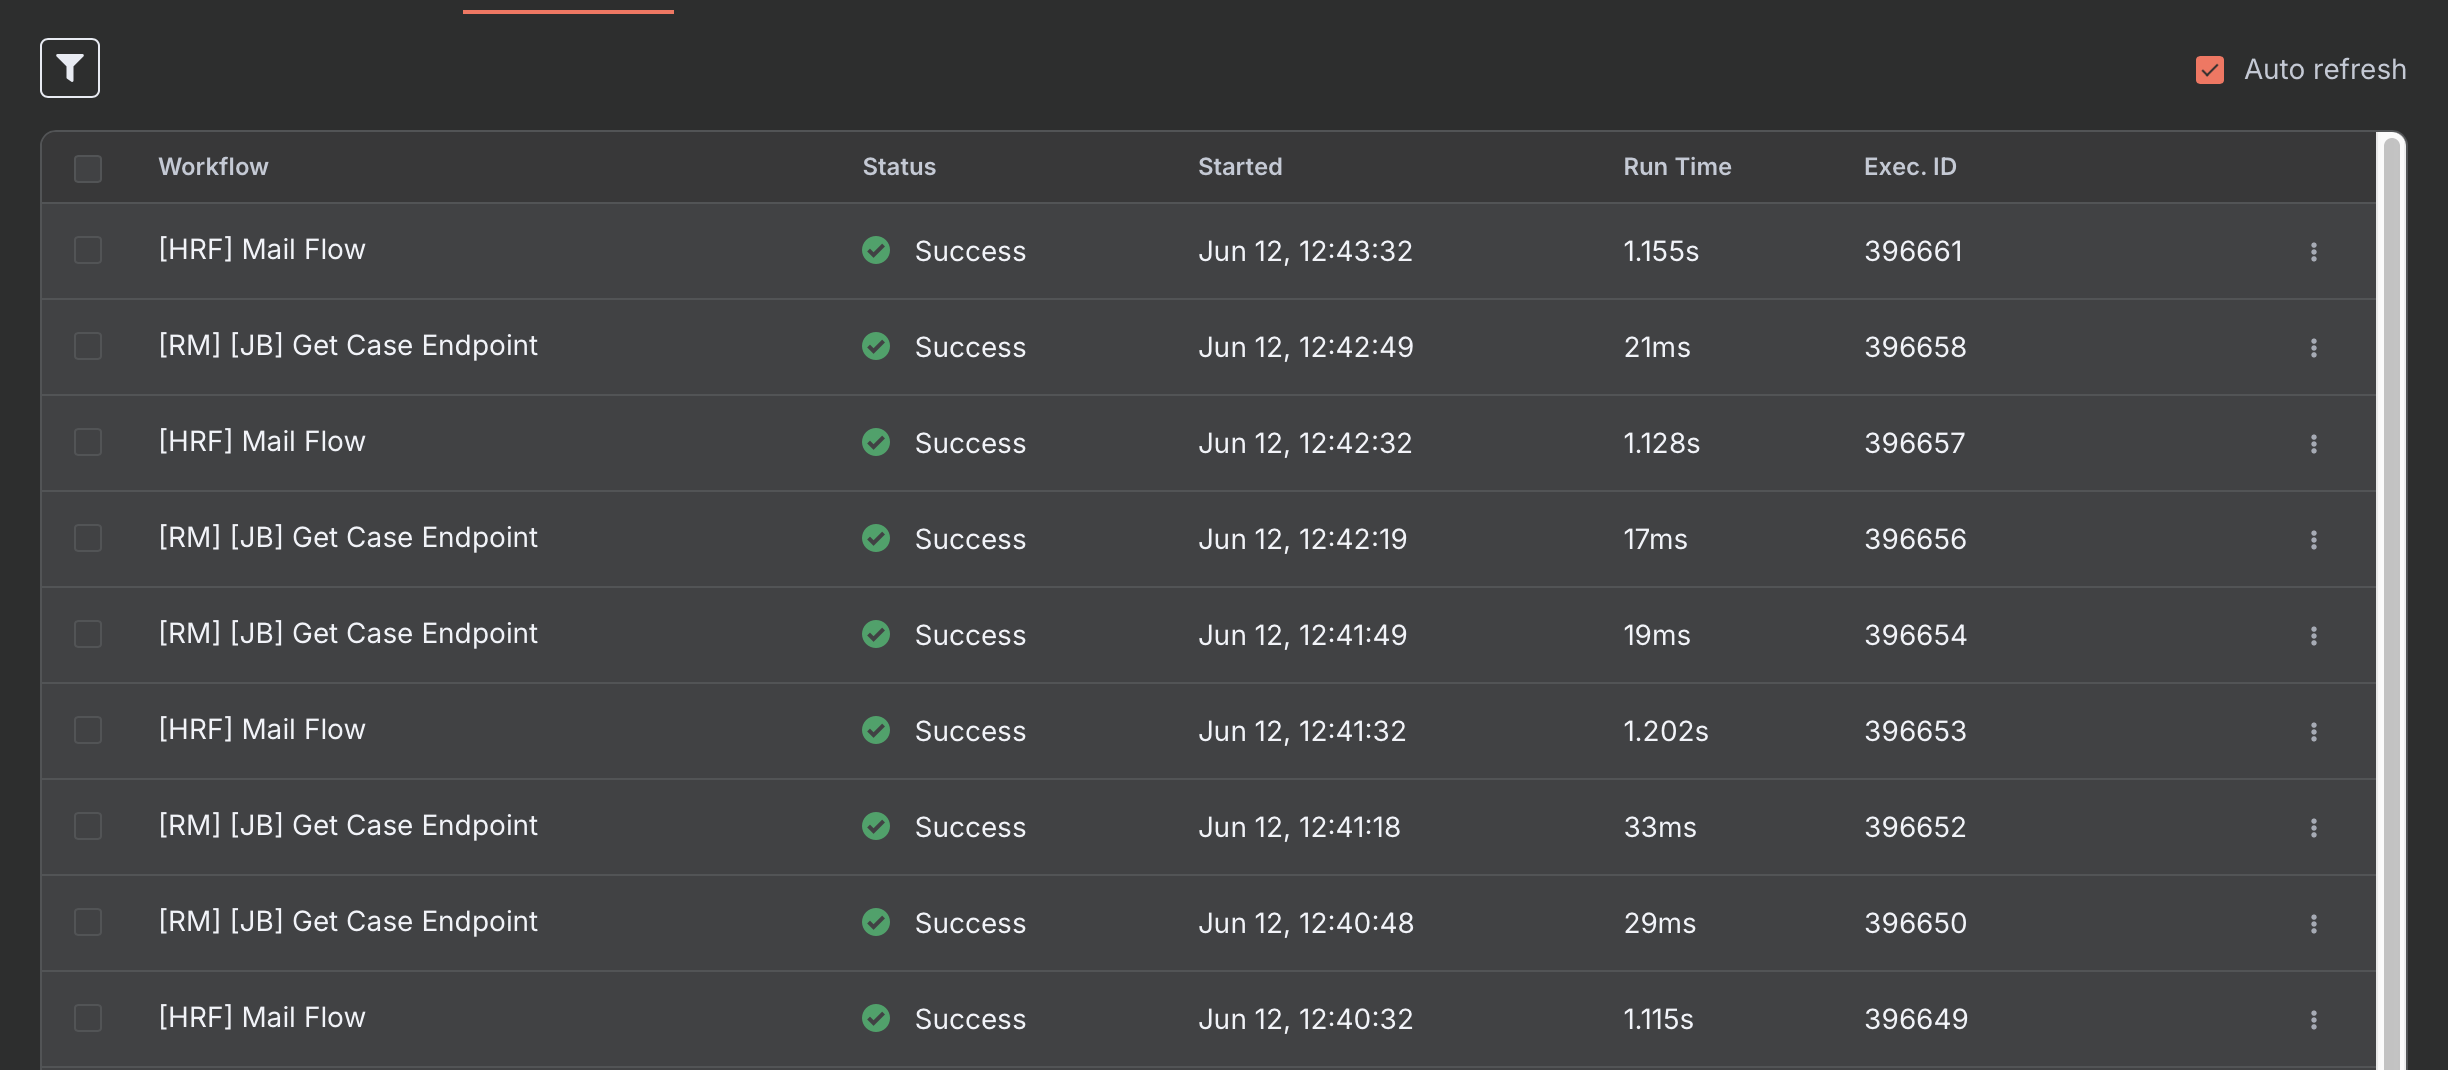Open three-dot menu for execution 396650
The height and width of the screenshot is (1070, 2448).
(2313, 923)
